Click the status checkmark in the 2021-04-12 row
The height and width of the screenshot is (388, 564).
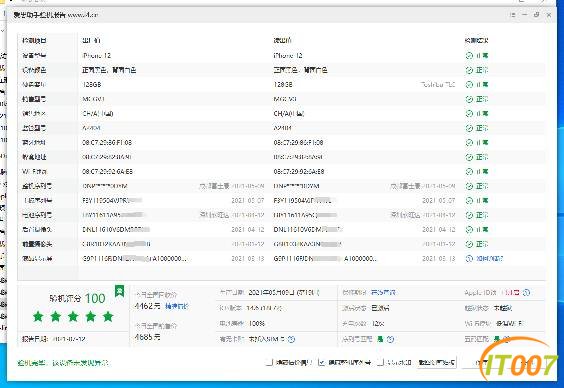[x=469, y=229]
